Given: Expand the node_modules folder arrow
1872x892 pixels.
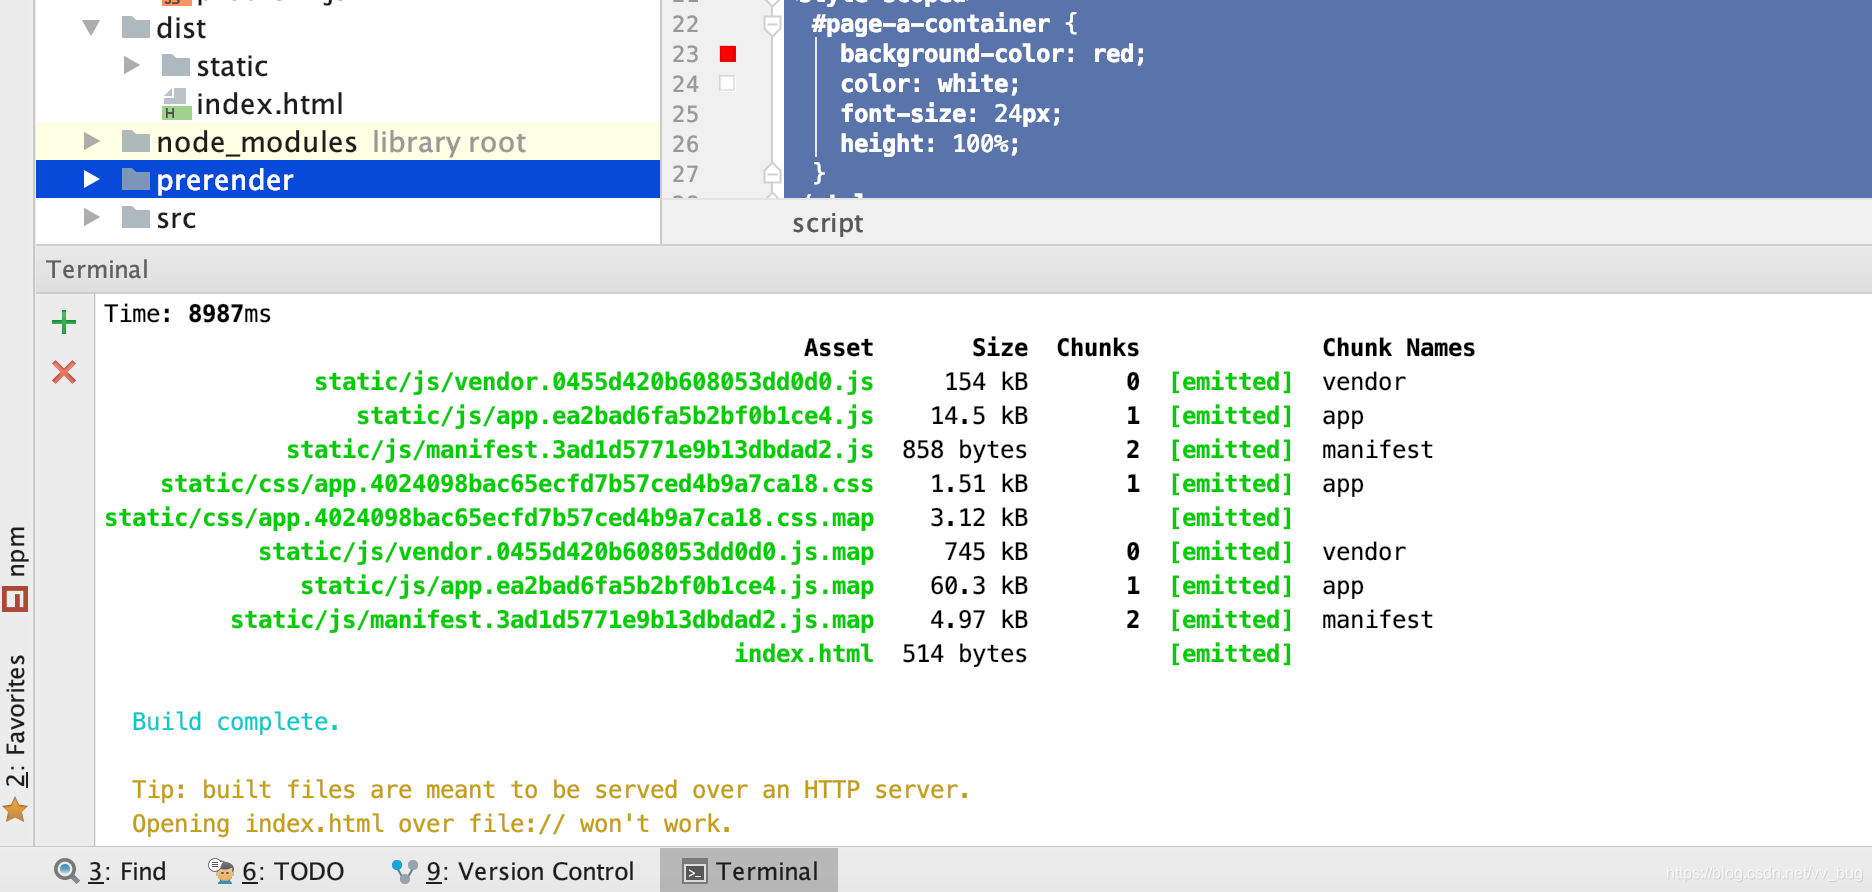Looking at the screenshot, I should 91,142.
